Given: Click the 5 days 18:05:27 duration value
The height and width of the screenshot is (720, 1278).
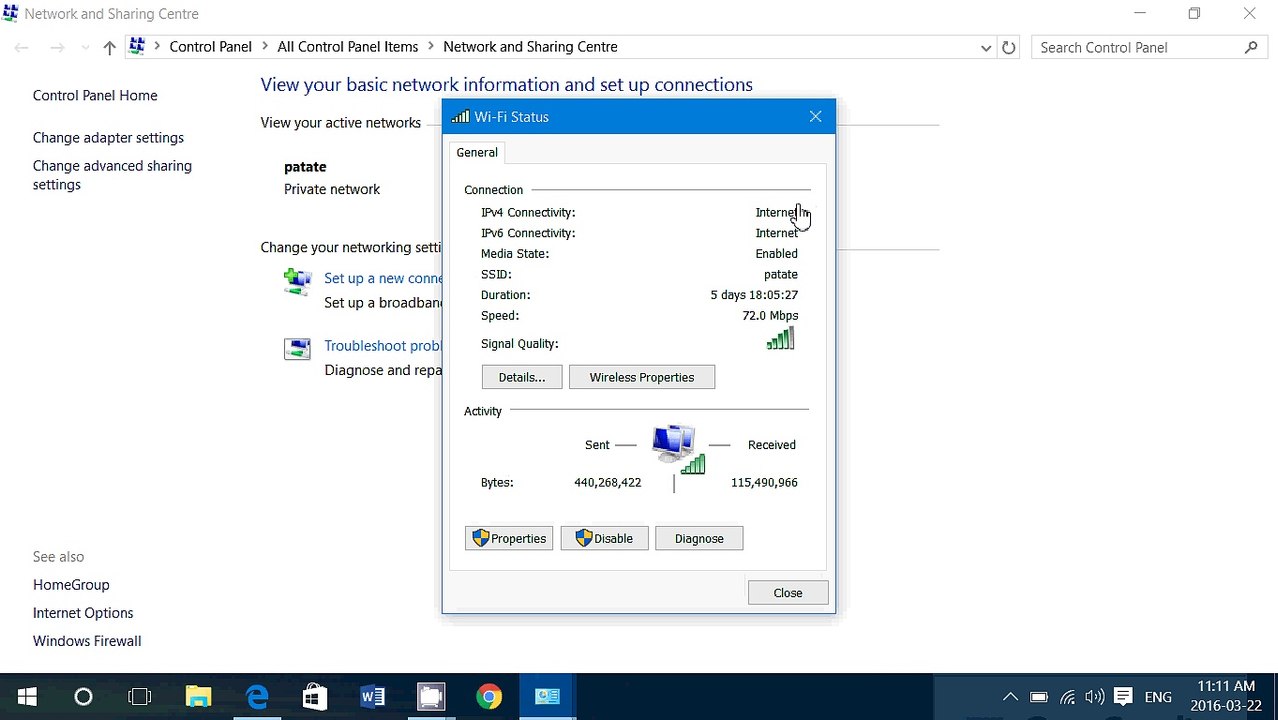Looking at the screenshot, I should (754, 295).
